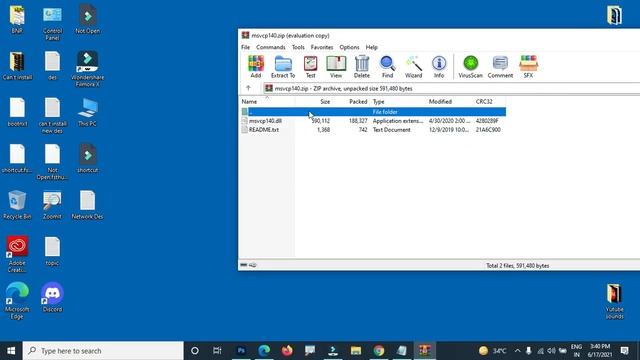
Task: Open the Options menu
Action: click(349, 47)
